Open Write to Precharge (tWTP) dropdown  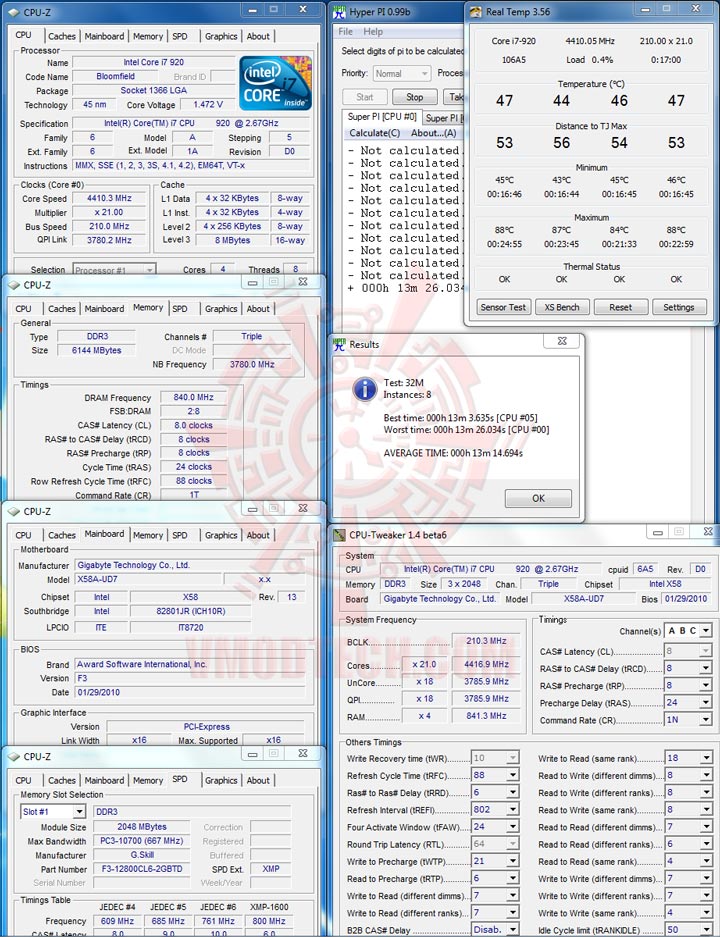pos(513,861)
